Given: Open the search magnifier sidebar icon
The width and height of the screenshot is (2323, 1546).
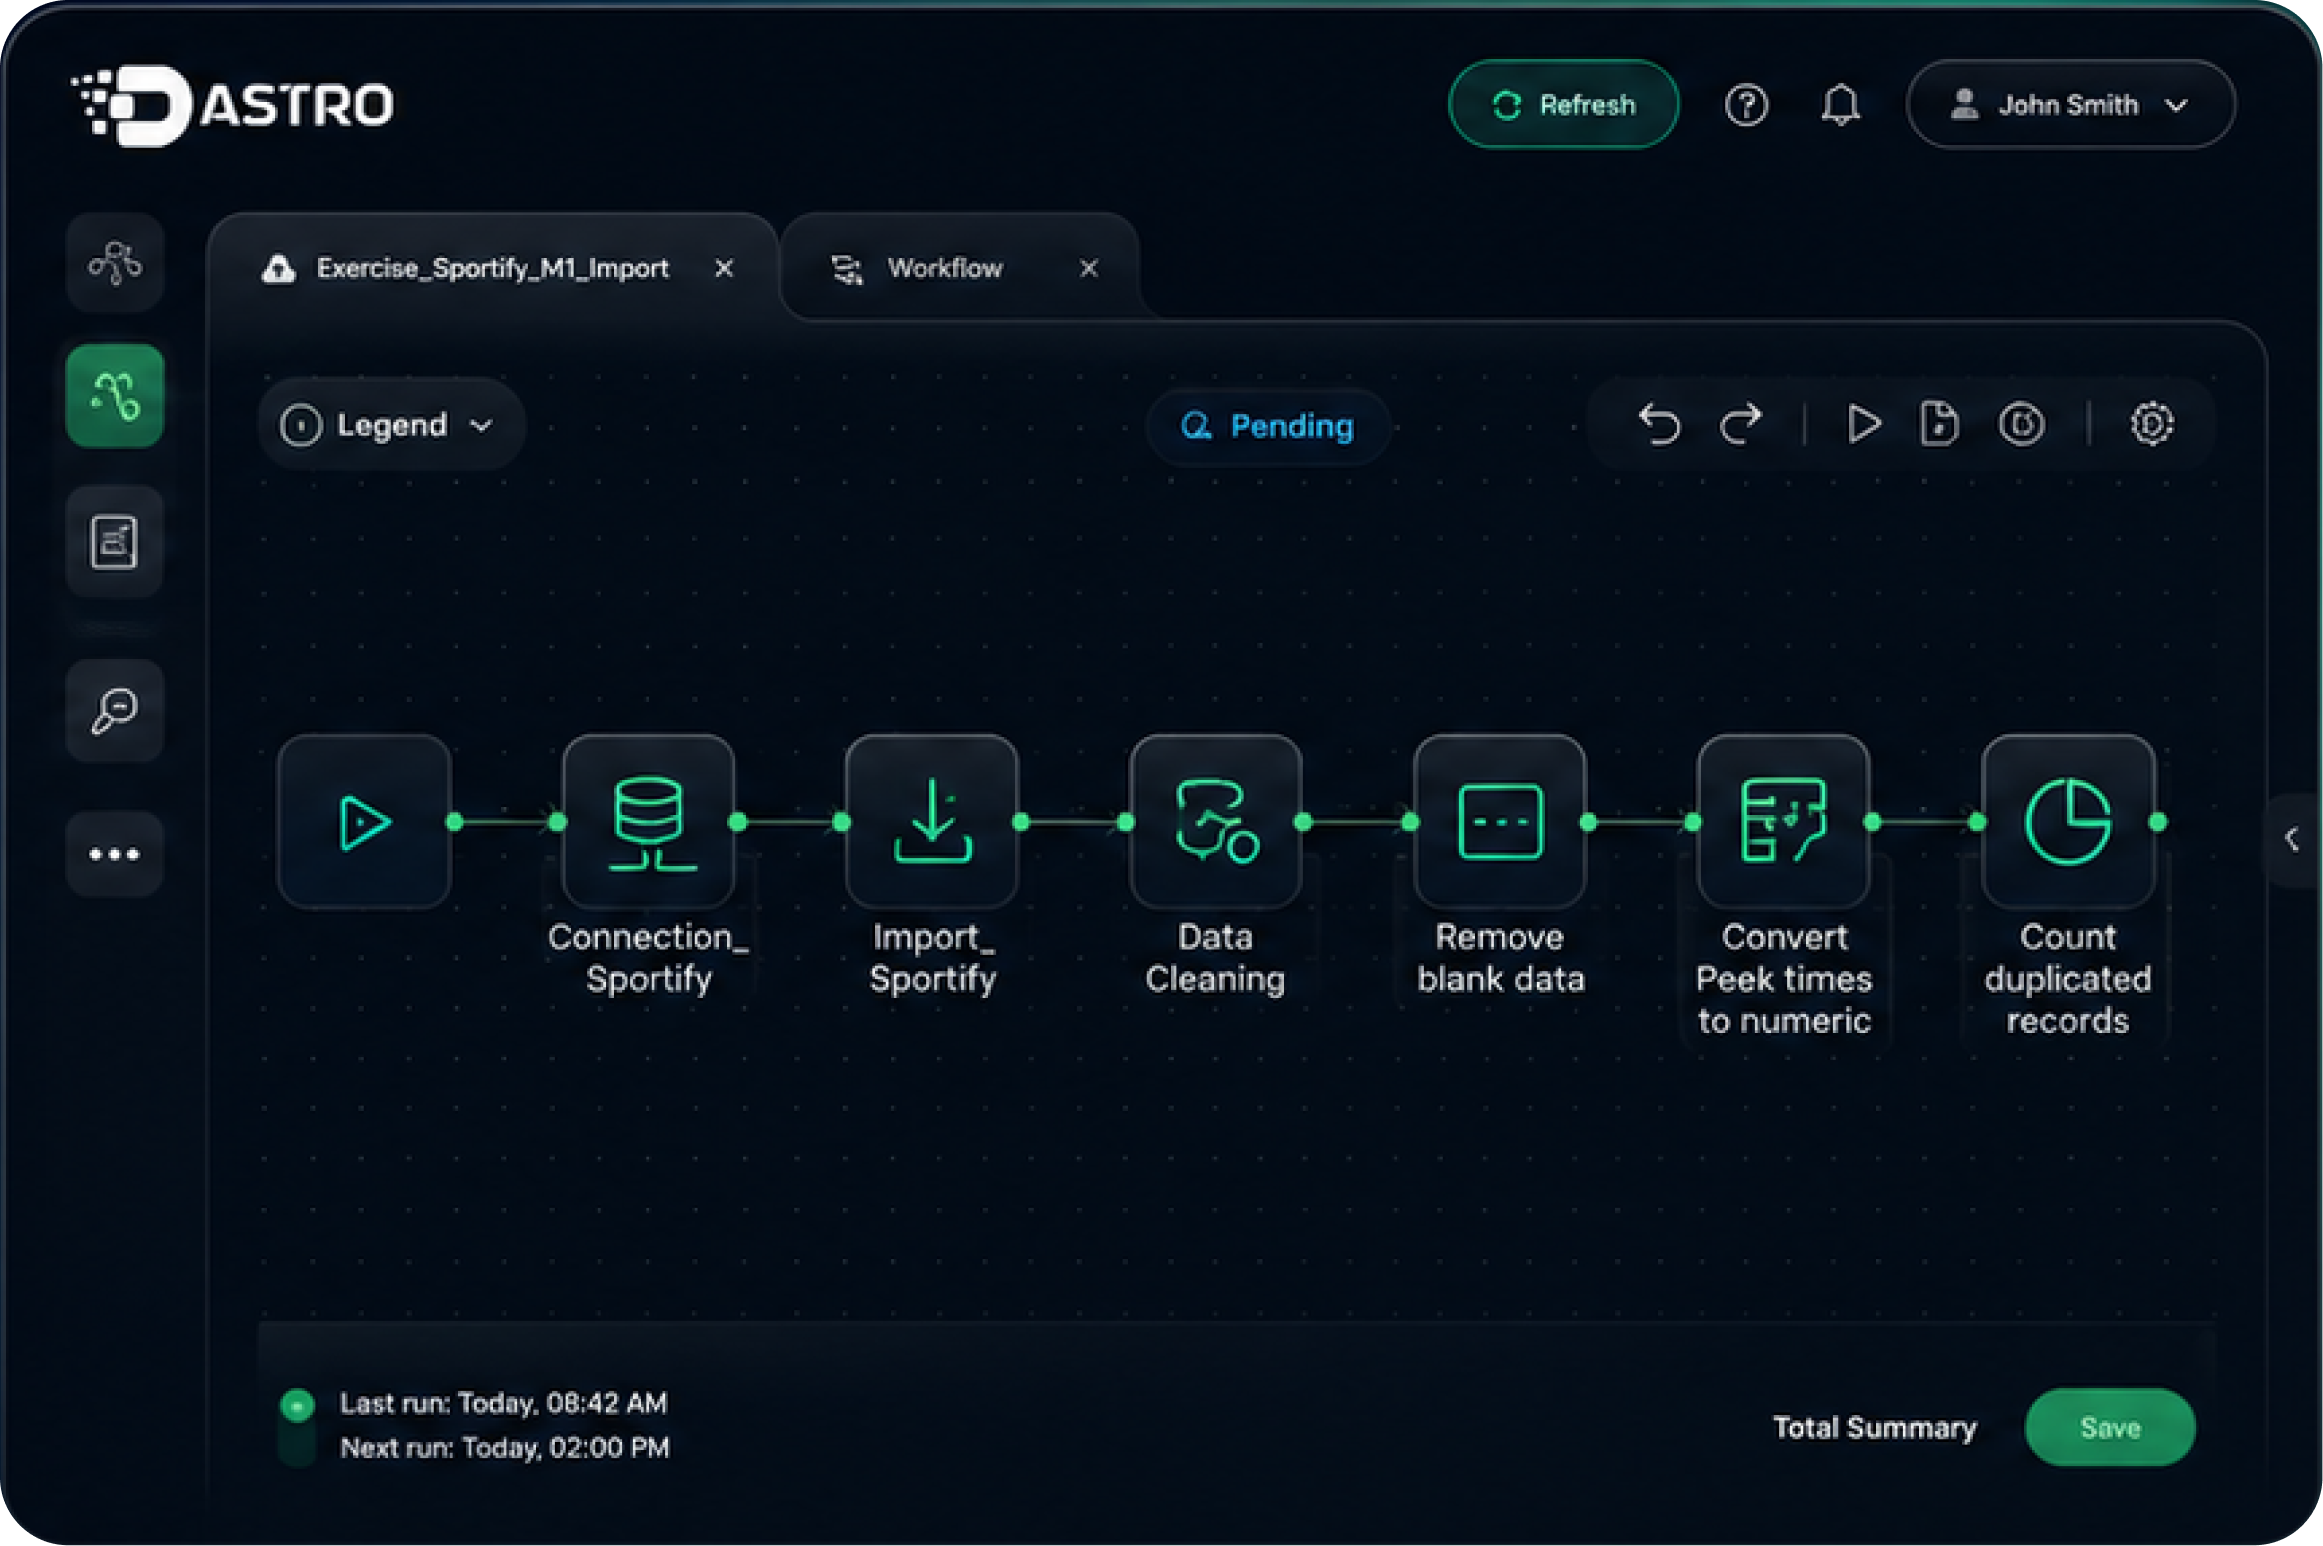Looking at the screenshot, I should (115, 710).
